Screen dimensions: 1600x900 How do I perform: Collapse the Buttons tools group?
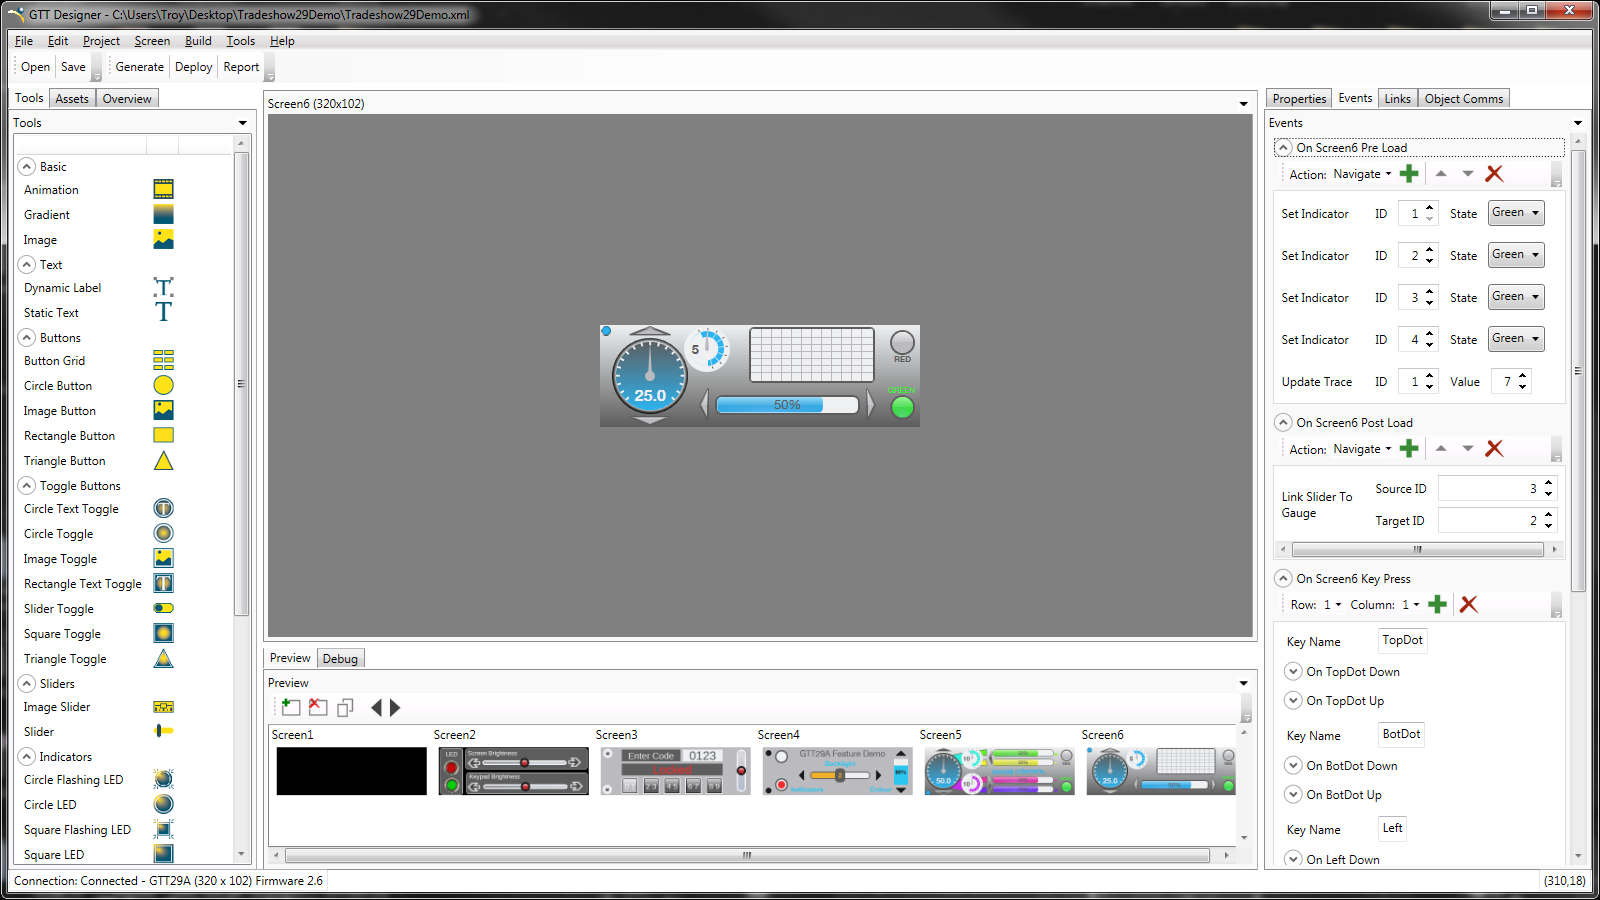click(27, 338)
